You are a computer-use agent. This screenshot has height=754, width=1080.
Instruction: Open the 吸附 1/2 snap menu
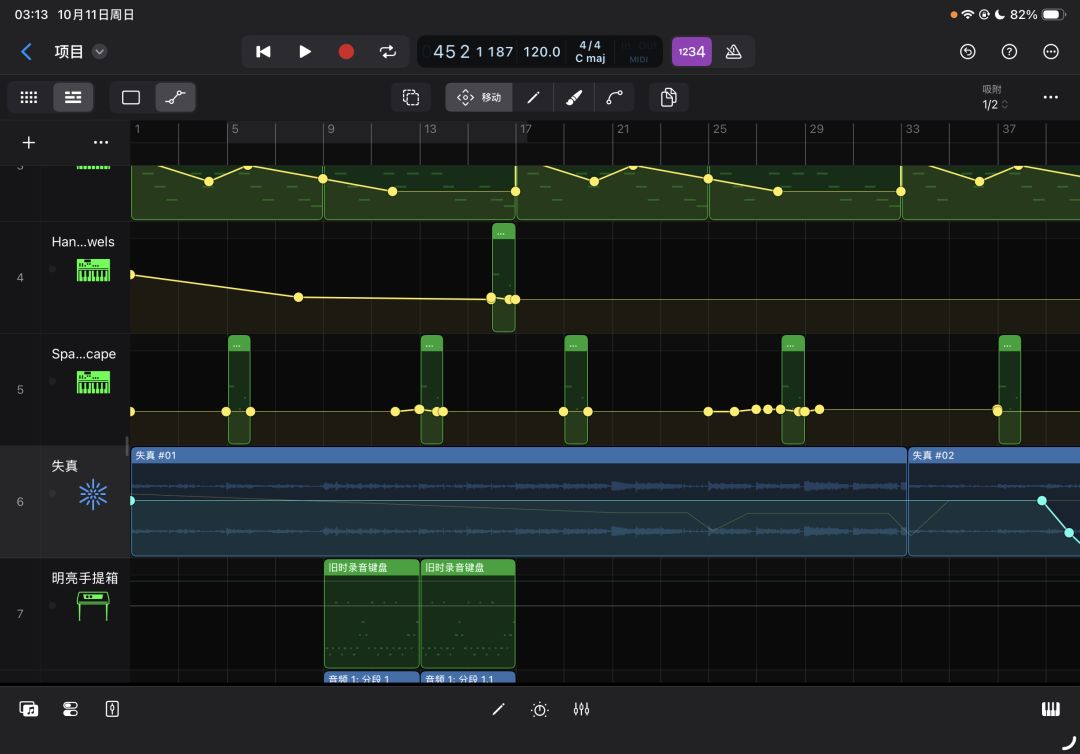click(994, 97)
